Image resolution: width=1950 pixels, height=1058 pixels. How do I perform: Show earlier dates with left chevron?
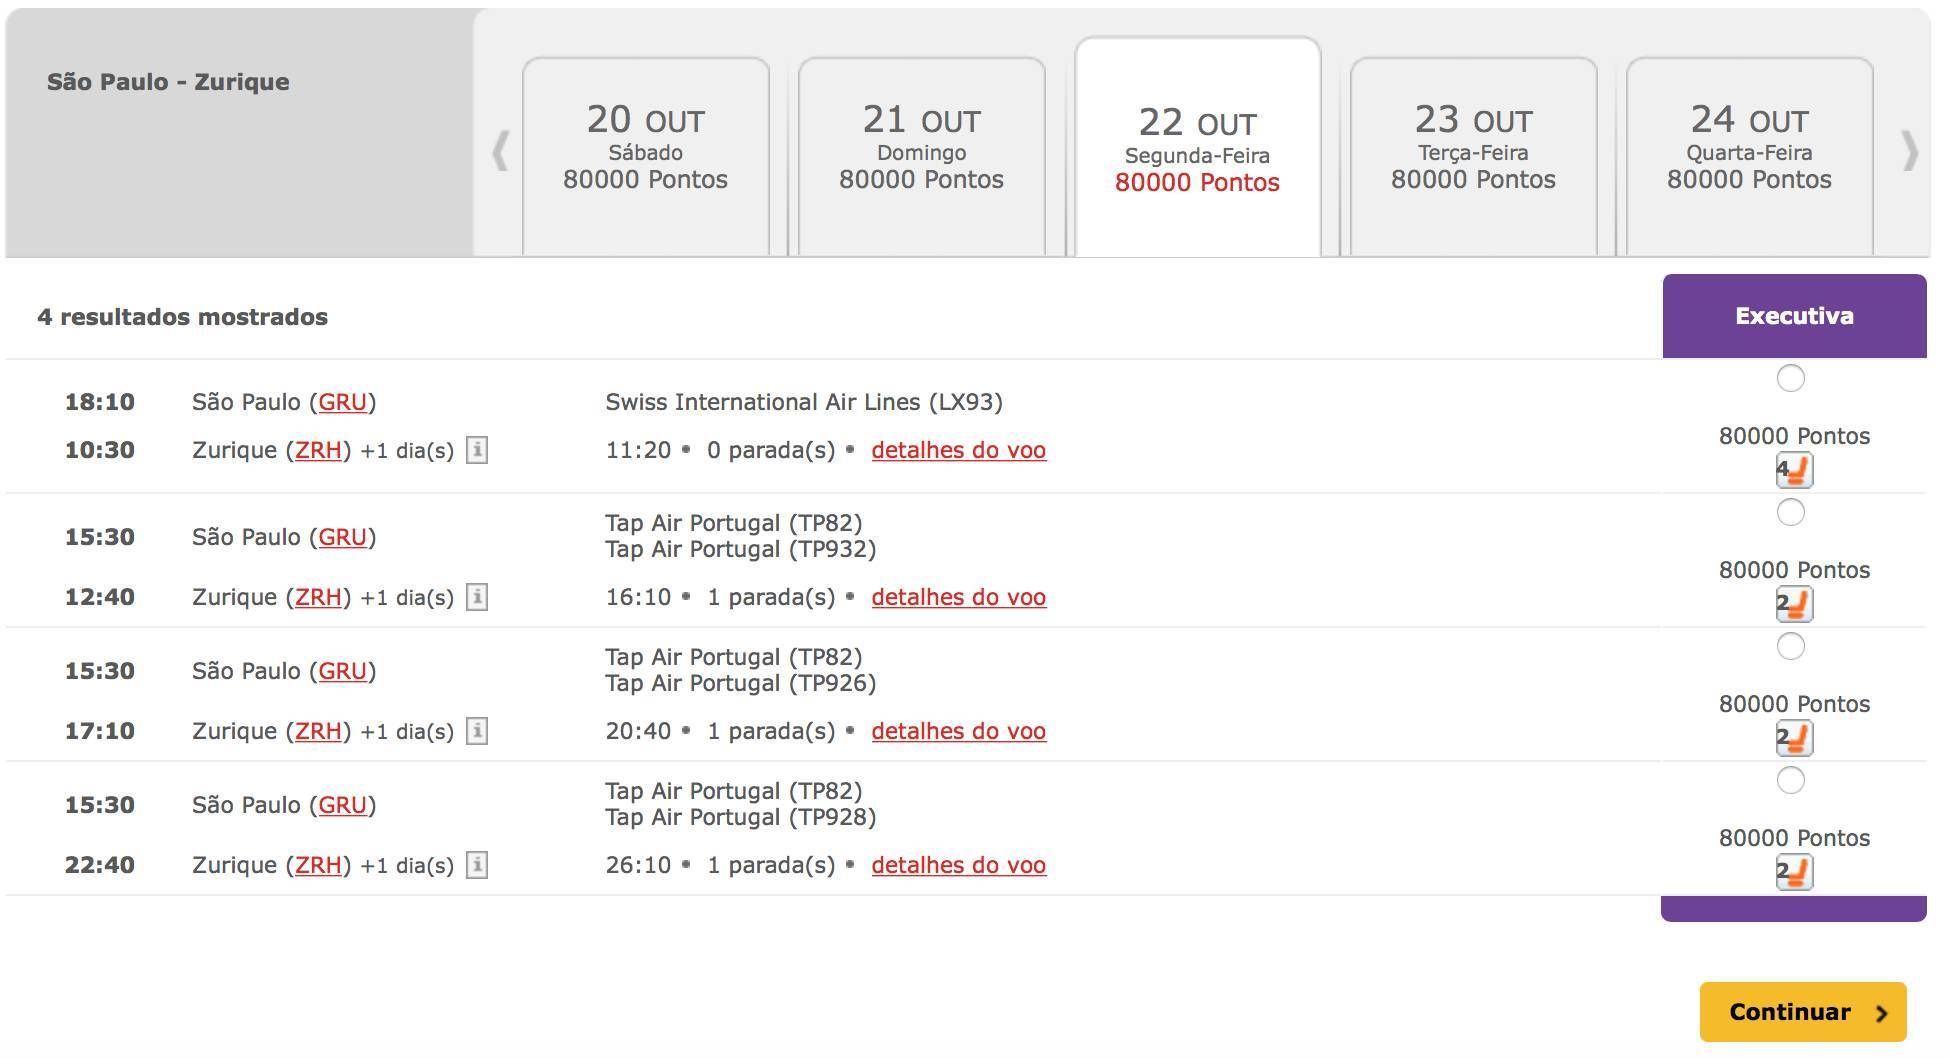(x=500, y=151)
